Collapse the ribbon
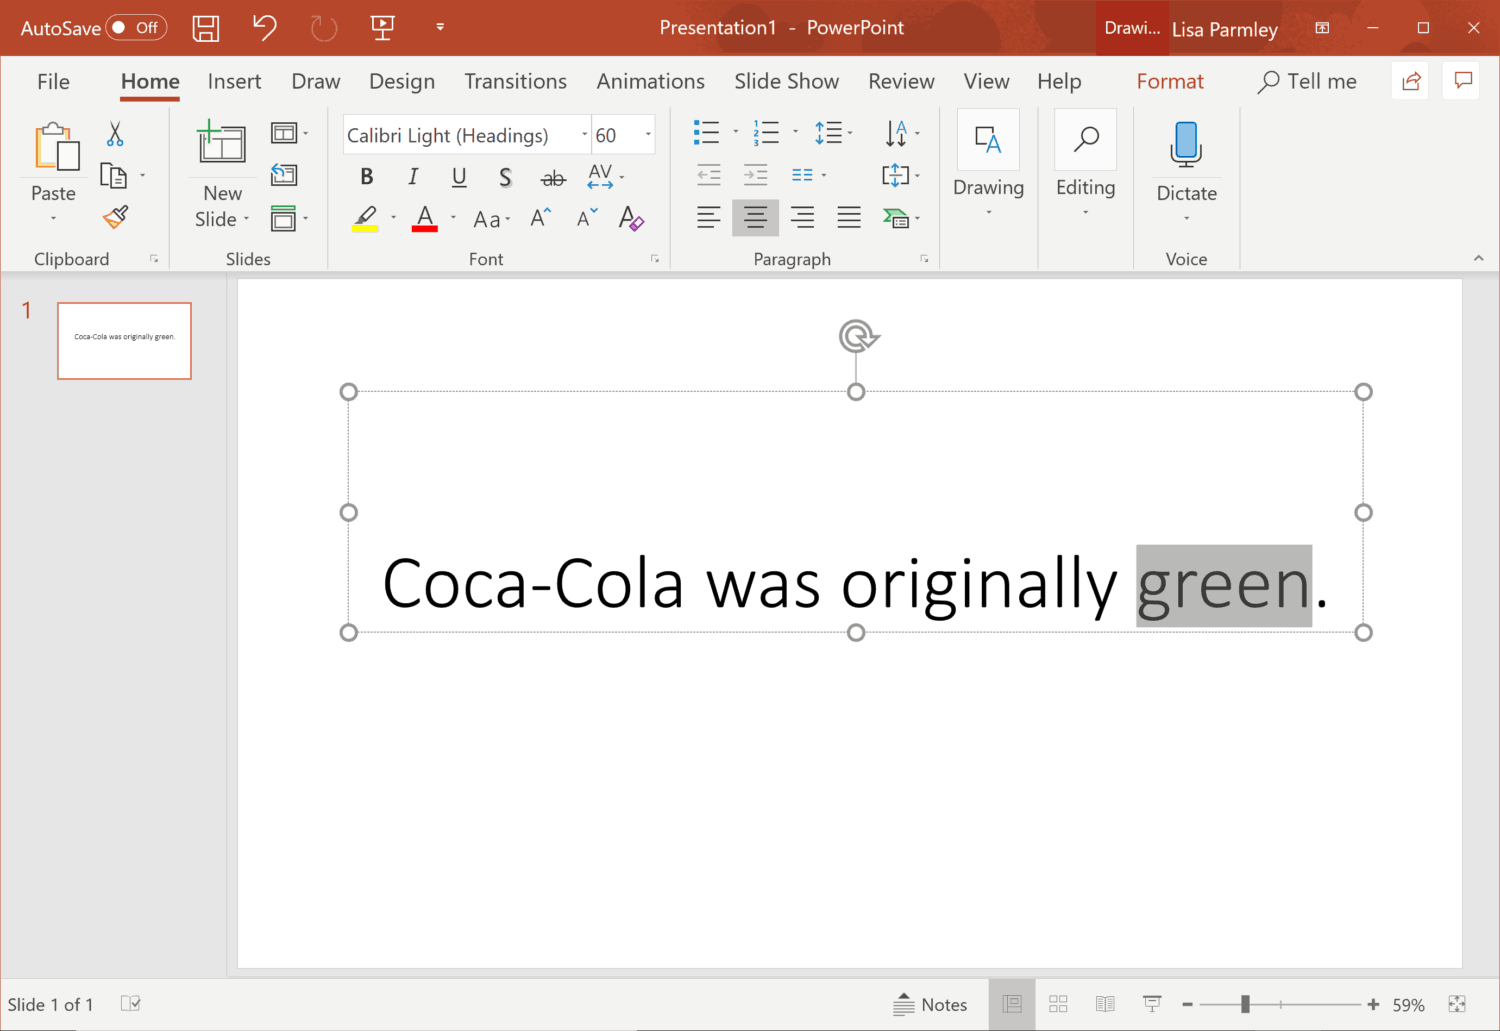 [1478, 258]
